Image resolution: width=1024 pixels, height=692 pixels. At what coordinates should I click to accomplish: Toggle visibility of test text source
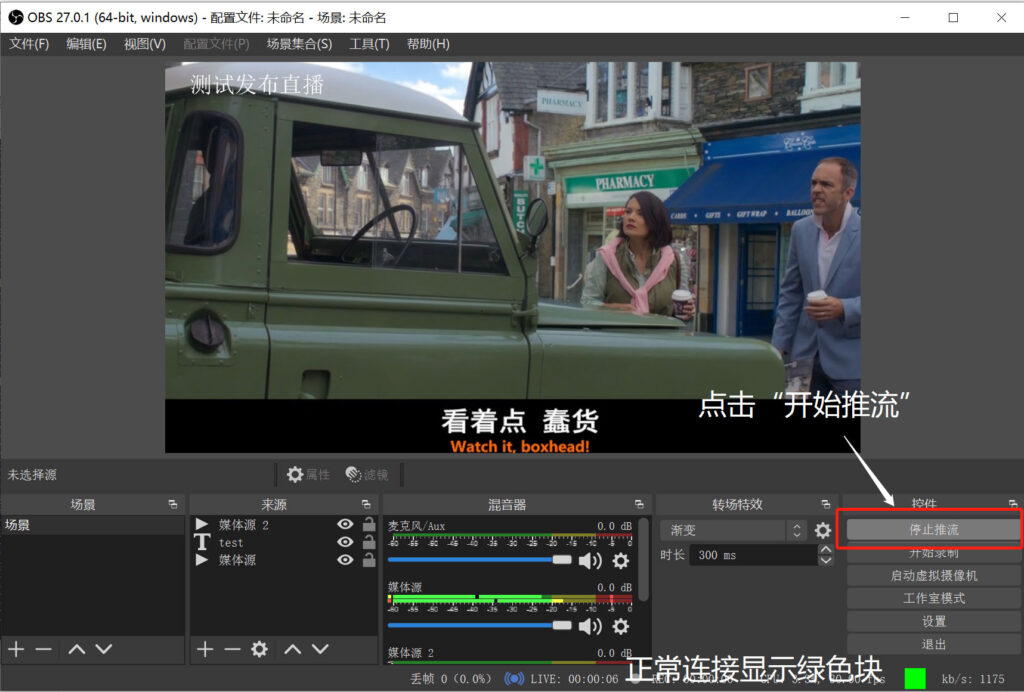tap(345, 542)
